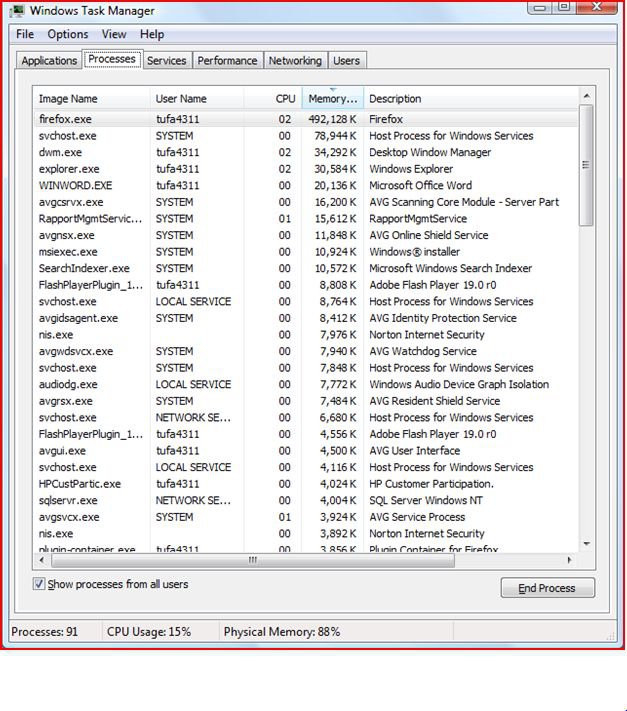Click the vertical scrollbar down arrow
This screenshot has width=627, height=711.
pos(586,543)
